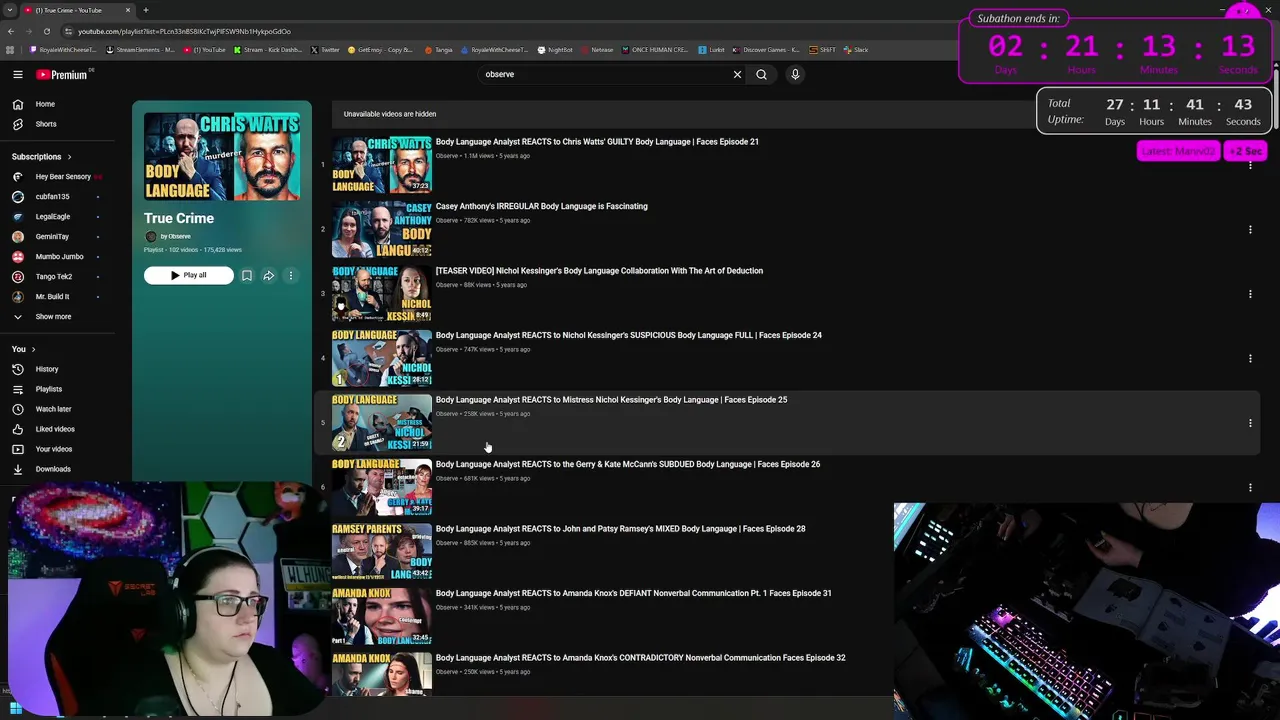Open options menu for Faces Episode 25
Screen dimensions: 1280x720
[1250, 423]
